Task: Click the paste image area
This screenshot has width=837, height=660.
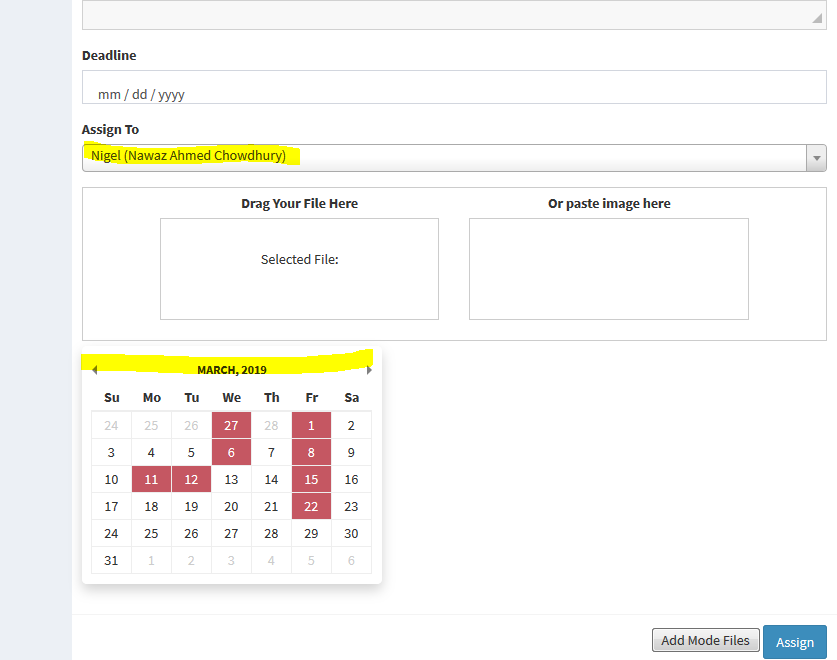Action: [608, 269]
